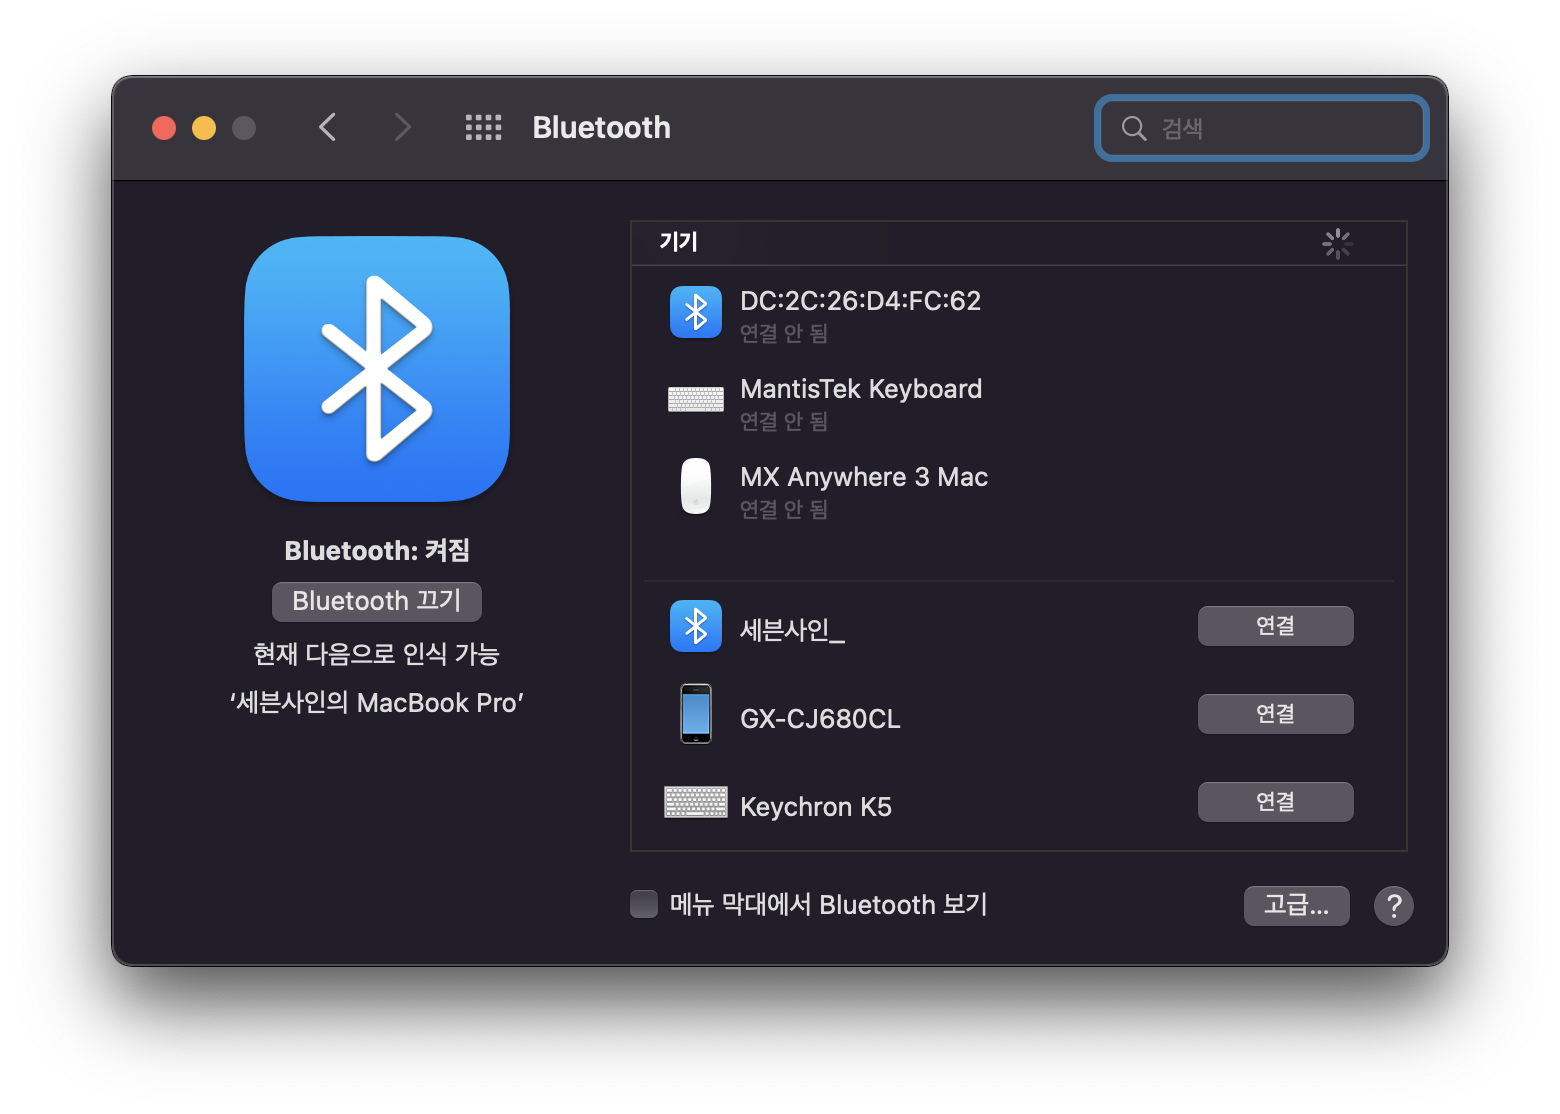
Task: Click the scanning spinner in the 기기 header
Action: (1337, 243)
